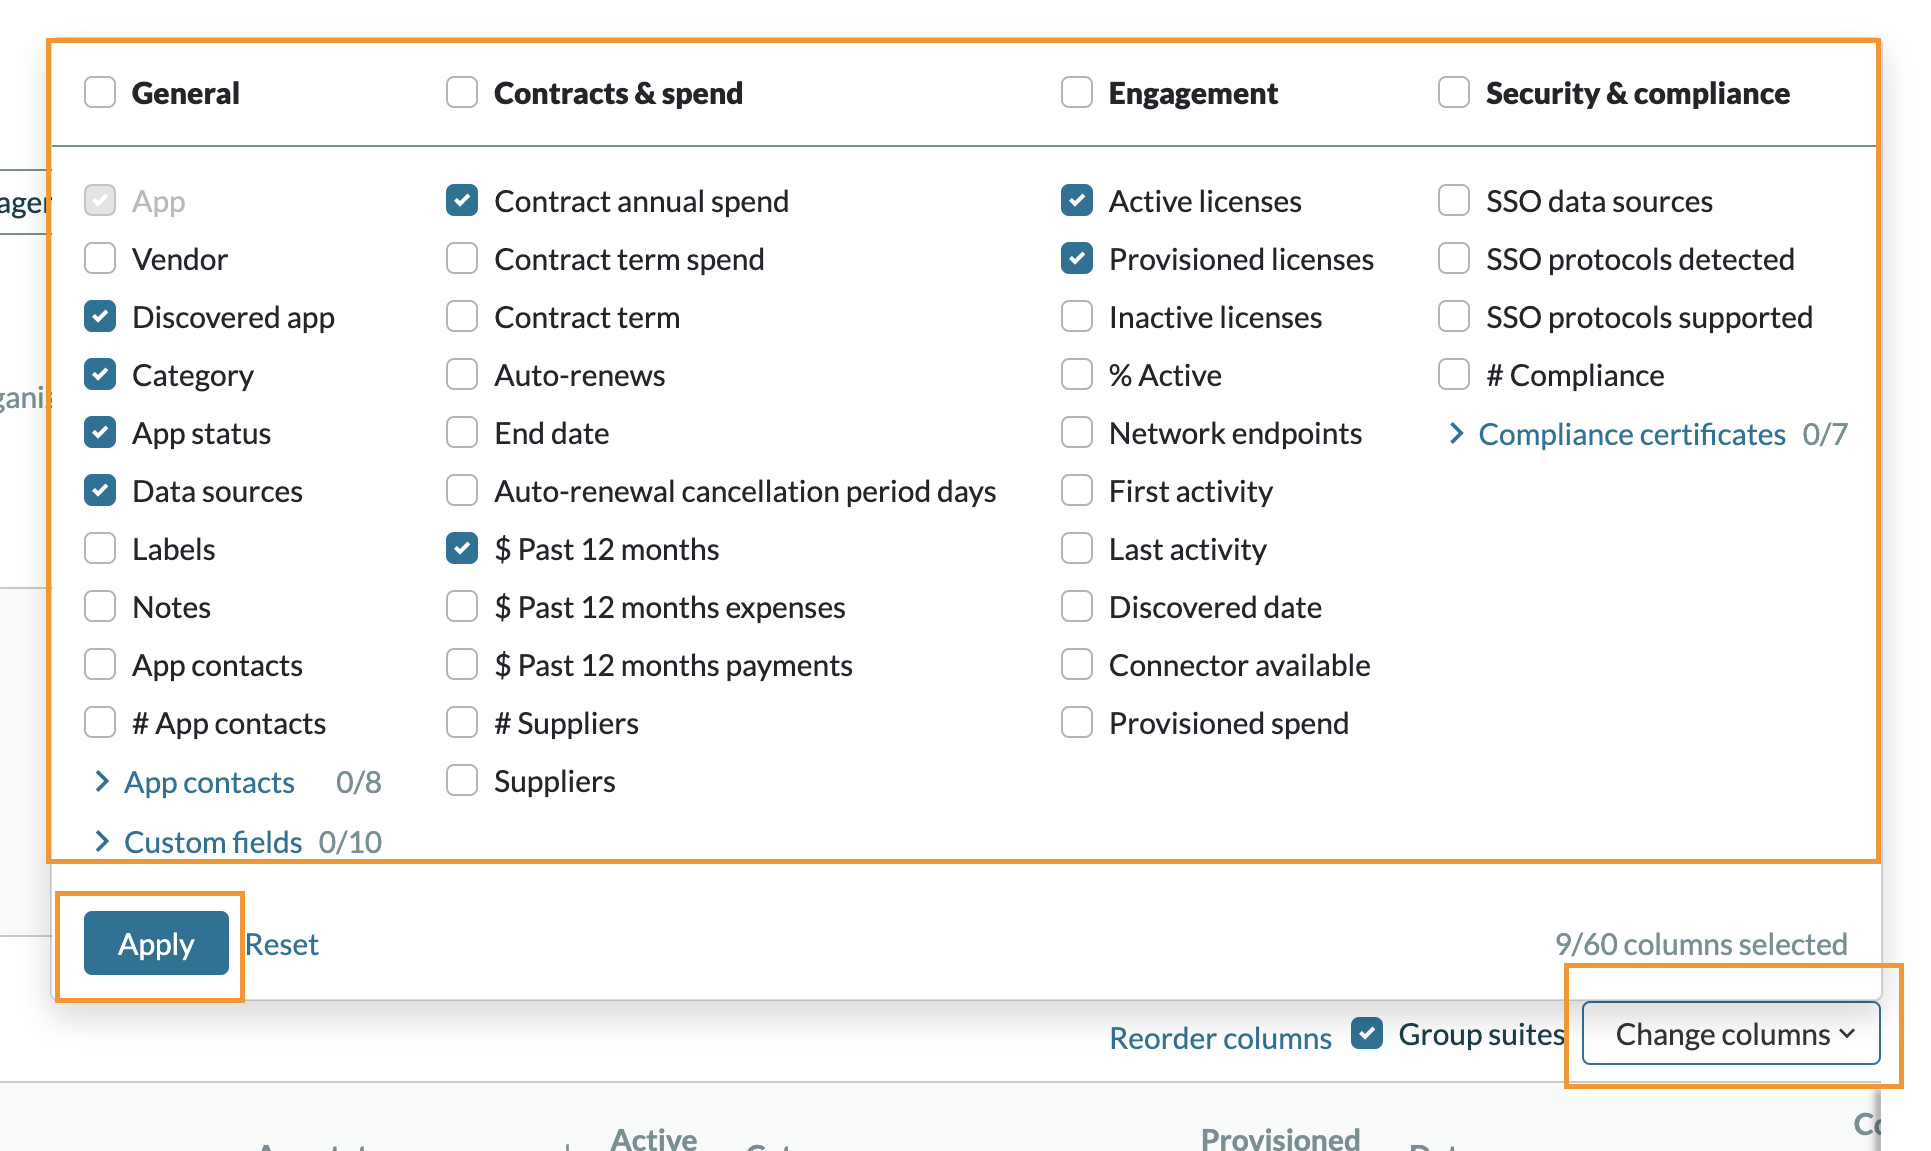Screen dimensions: 1931x1151
Task: Disable the Discovered app checkbox
Action: (100, 316)
